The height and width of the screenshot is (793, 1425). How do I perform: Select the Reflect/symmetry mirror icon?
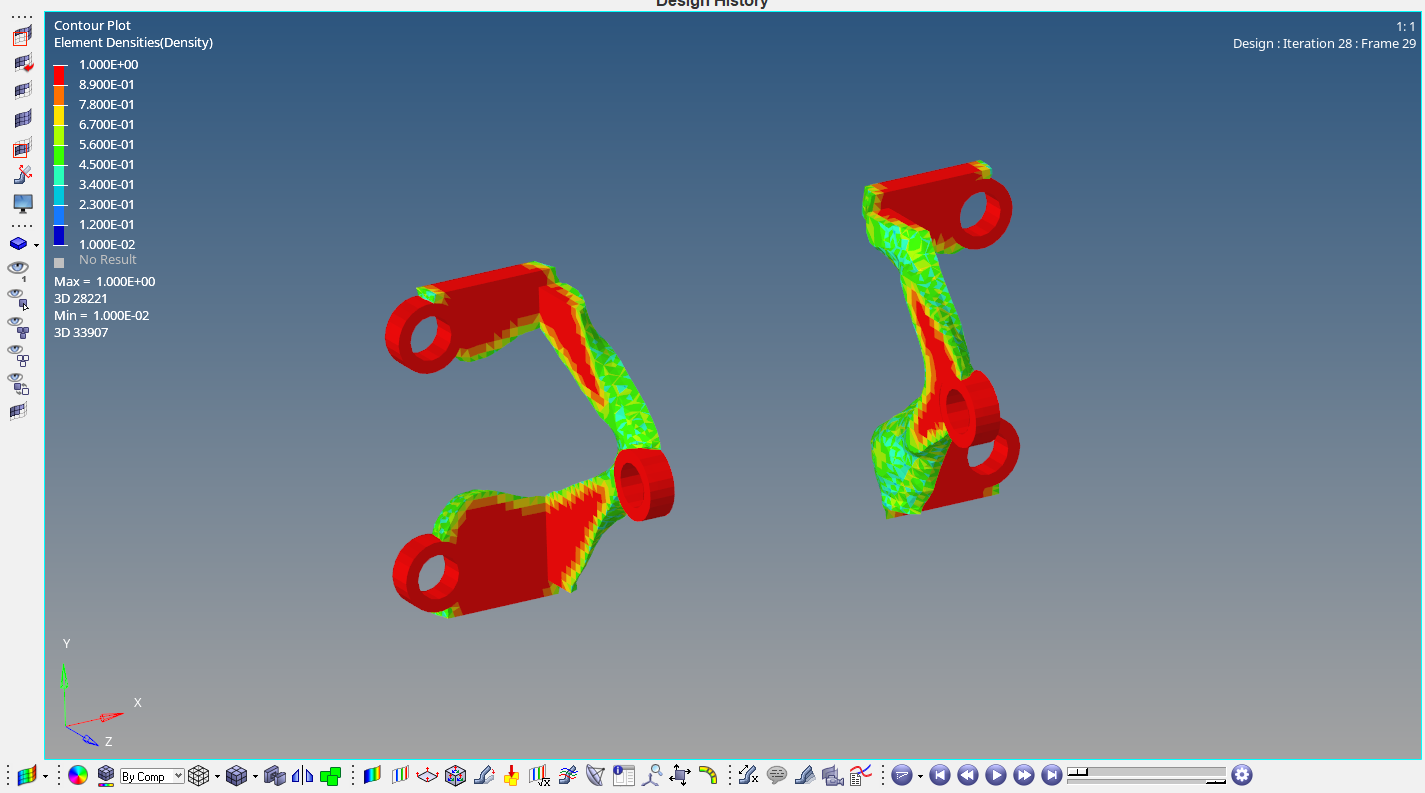click(302, 775)
